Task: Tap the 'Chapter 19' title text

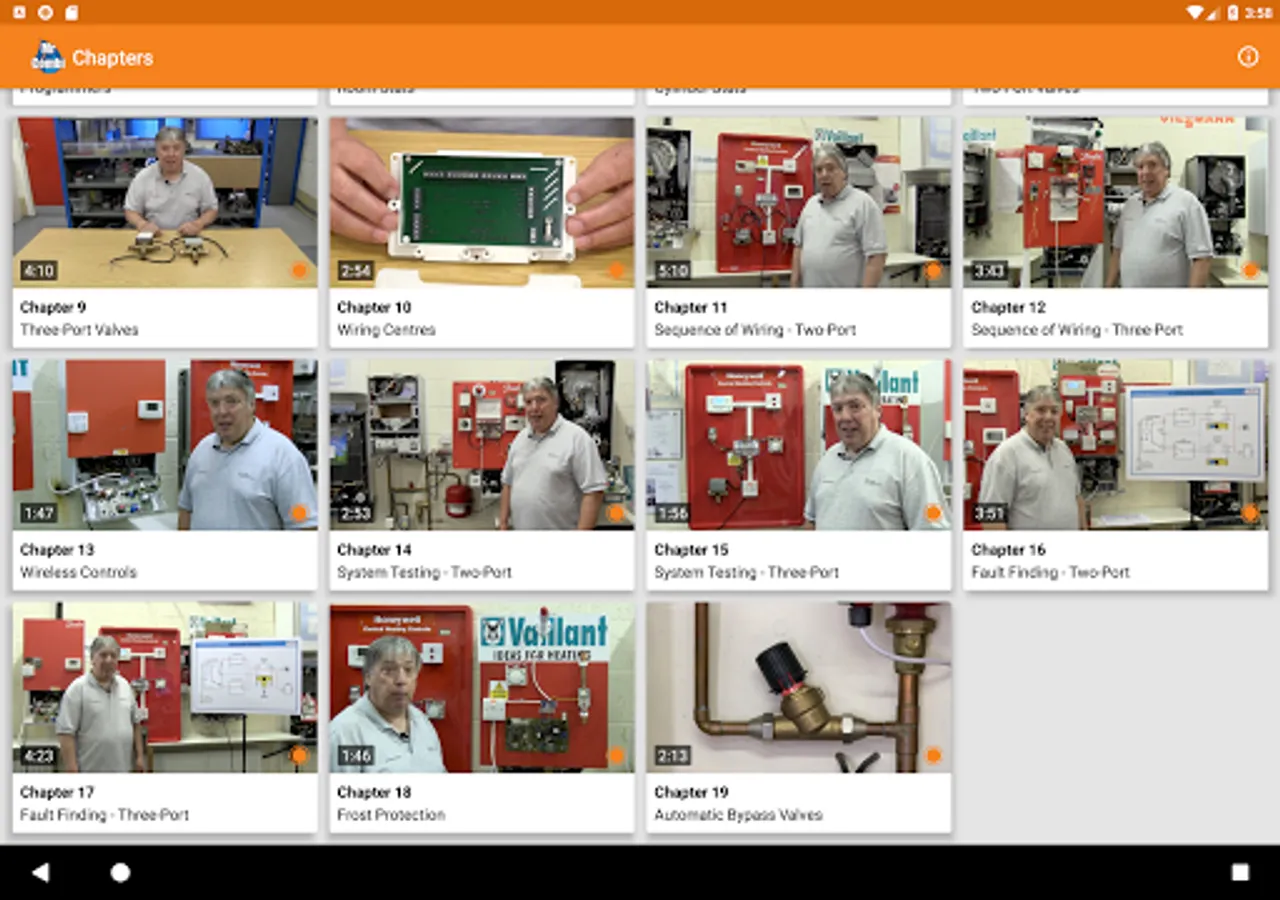Action: click(x=691, y=792)
